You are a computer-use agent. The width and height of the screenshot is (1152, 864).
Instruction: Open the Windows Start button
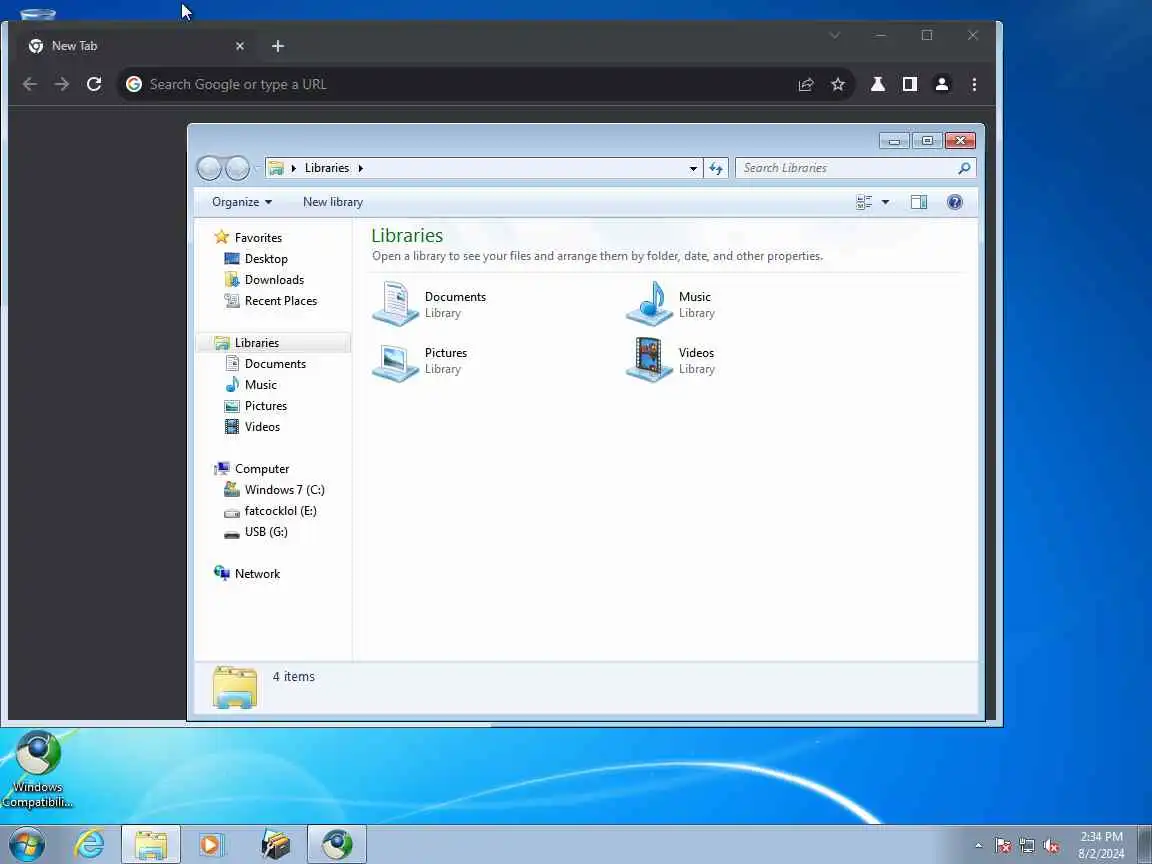coord(27,844)
